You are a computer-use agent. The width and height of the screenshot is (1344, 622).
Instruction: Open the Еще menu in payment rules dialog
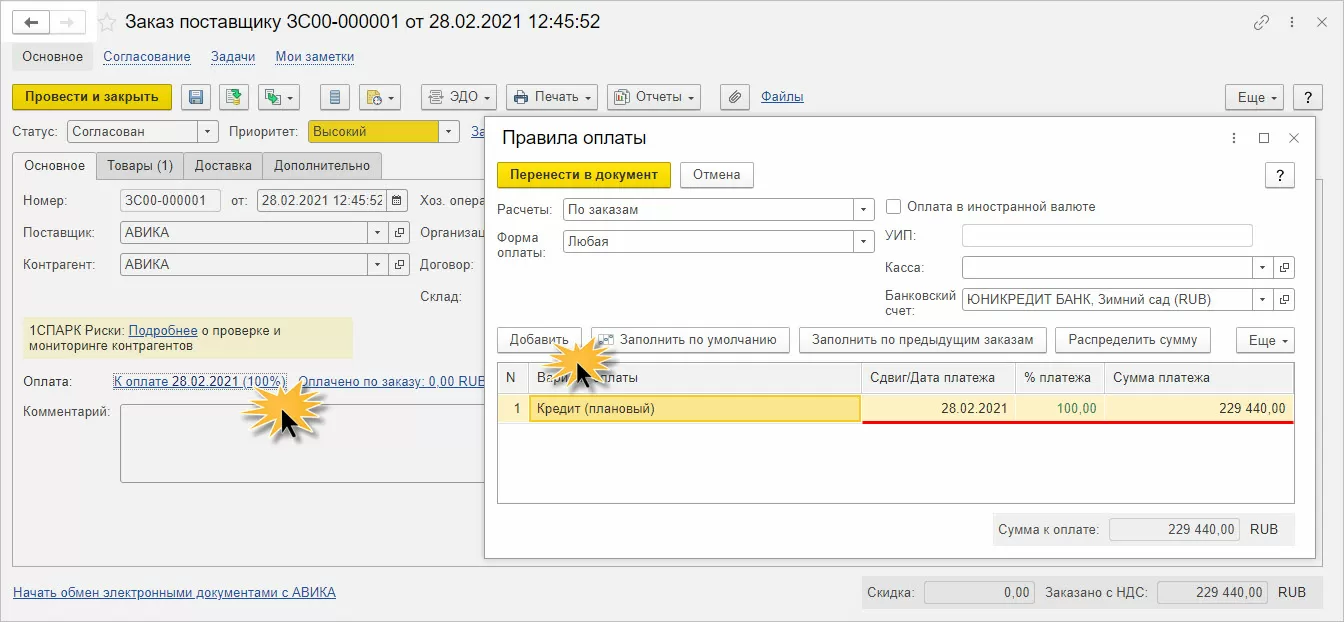pos(1265,340)
